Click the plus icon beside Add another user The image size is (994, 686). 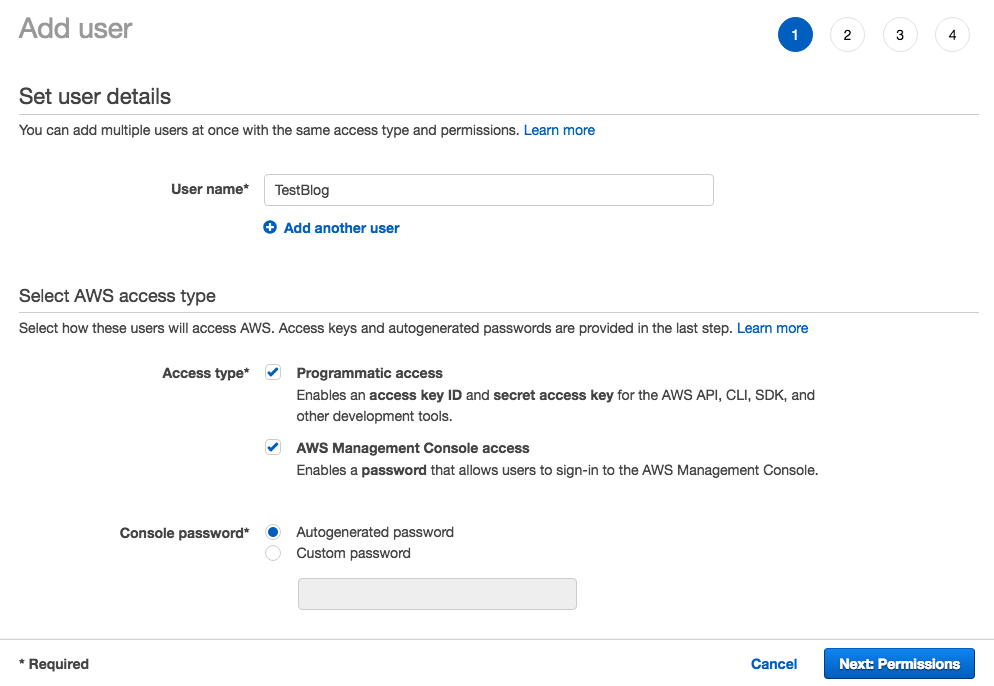[270, 228]
